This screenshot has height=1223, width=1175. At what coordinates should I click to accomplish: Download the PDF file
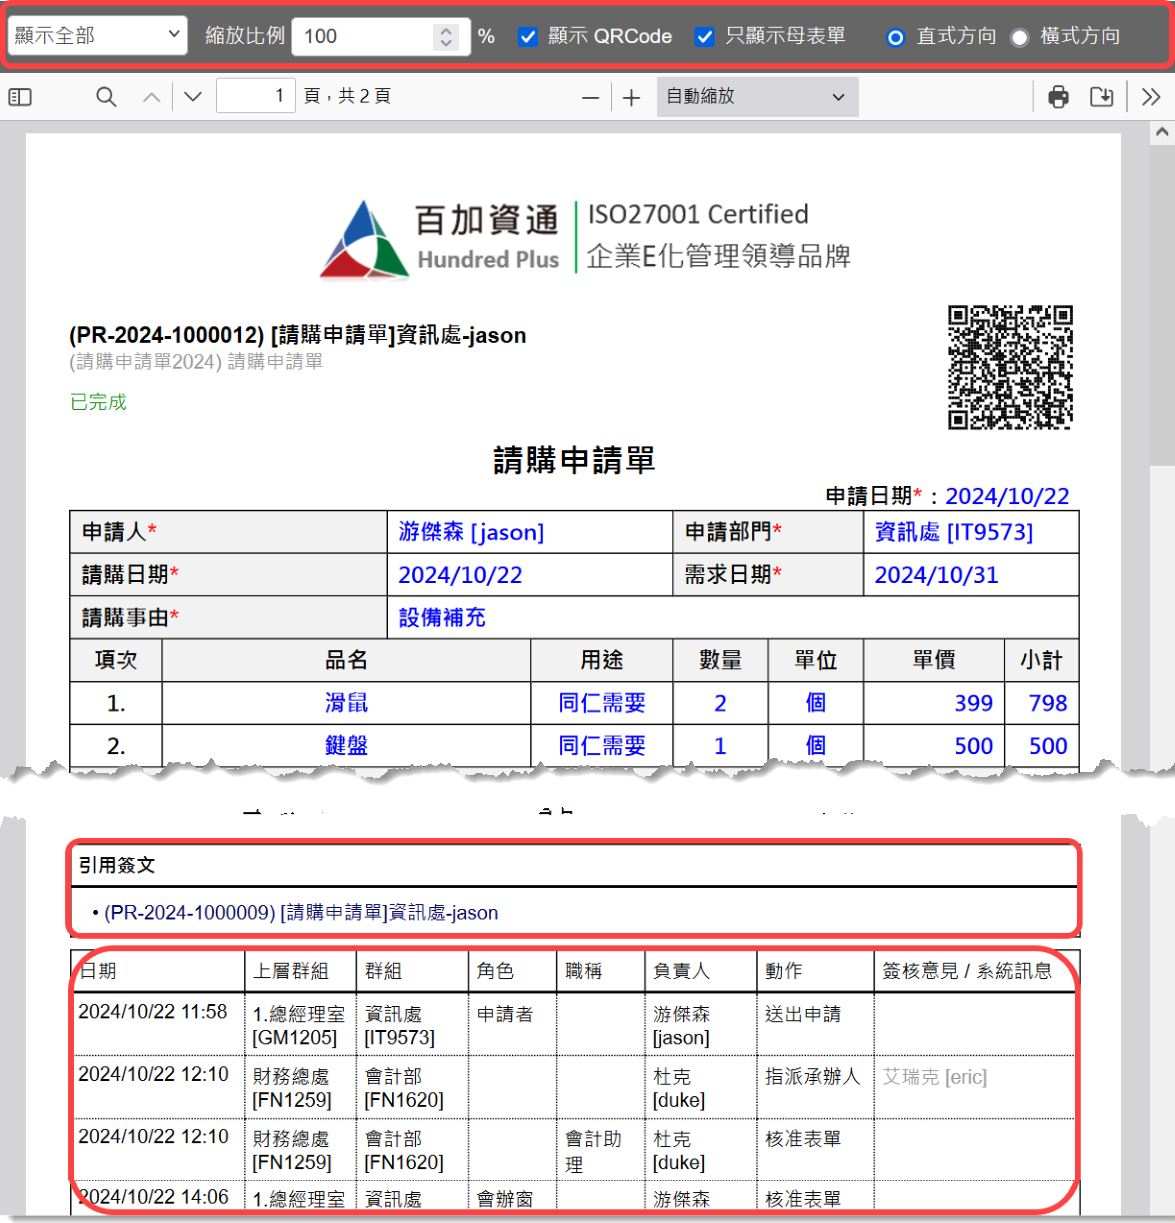(x=1101, y=97)
